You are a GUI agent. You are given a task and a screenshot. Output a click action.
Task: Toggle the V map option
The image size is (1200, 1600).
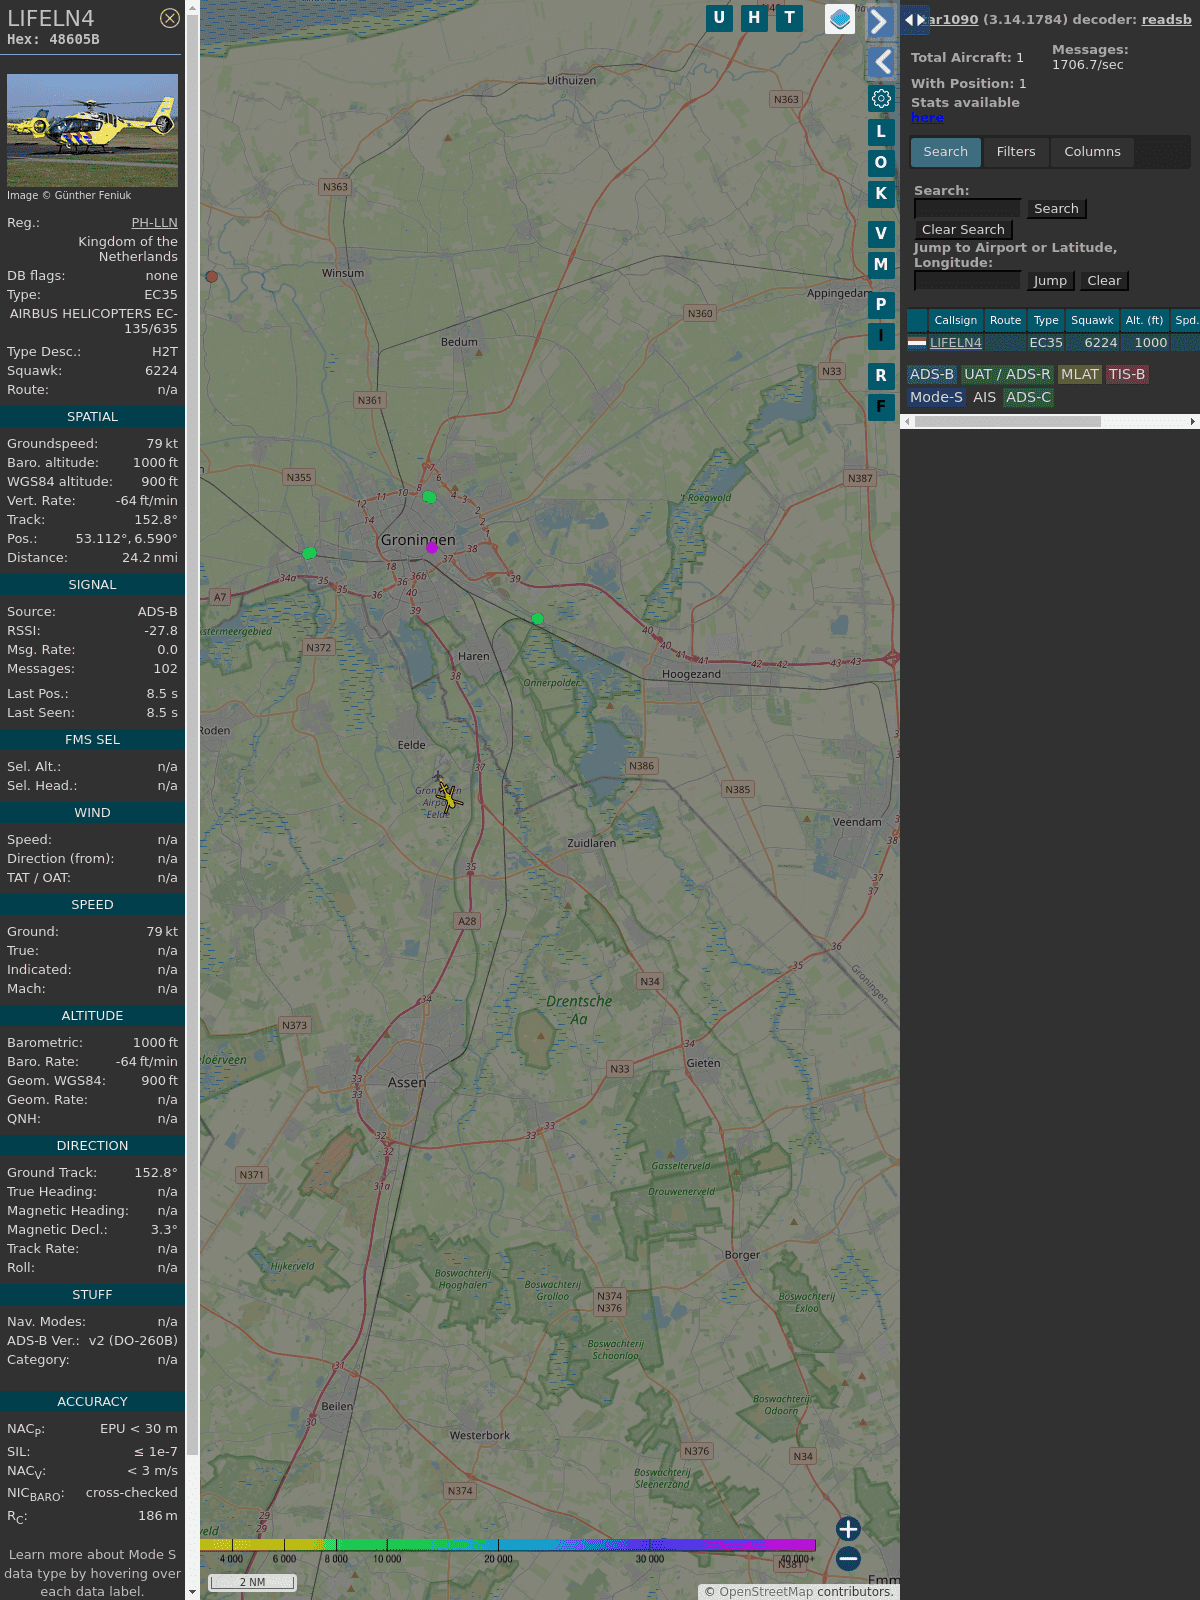tap(881, 234)
